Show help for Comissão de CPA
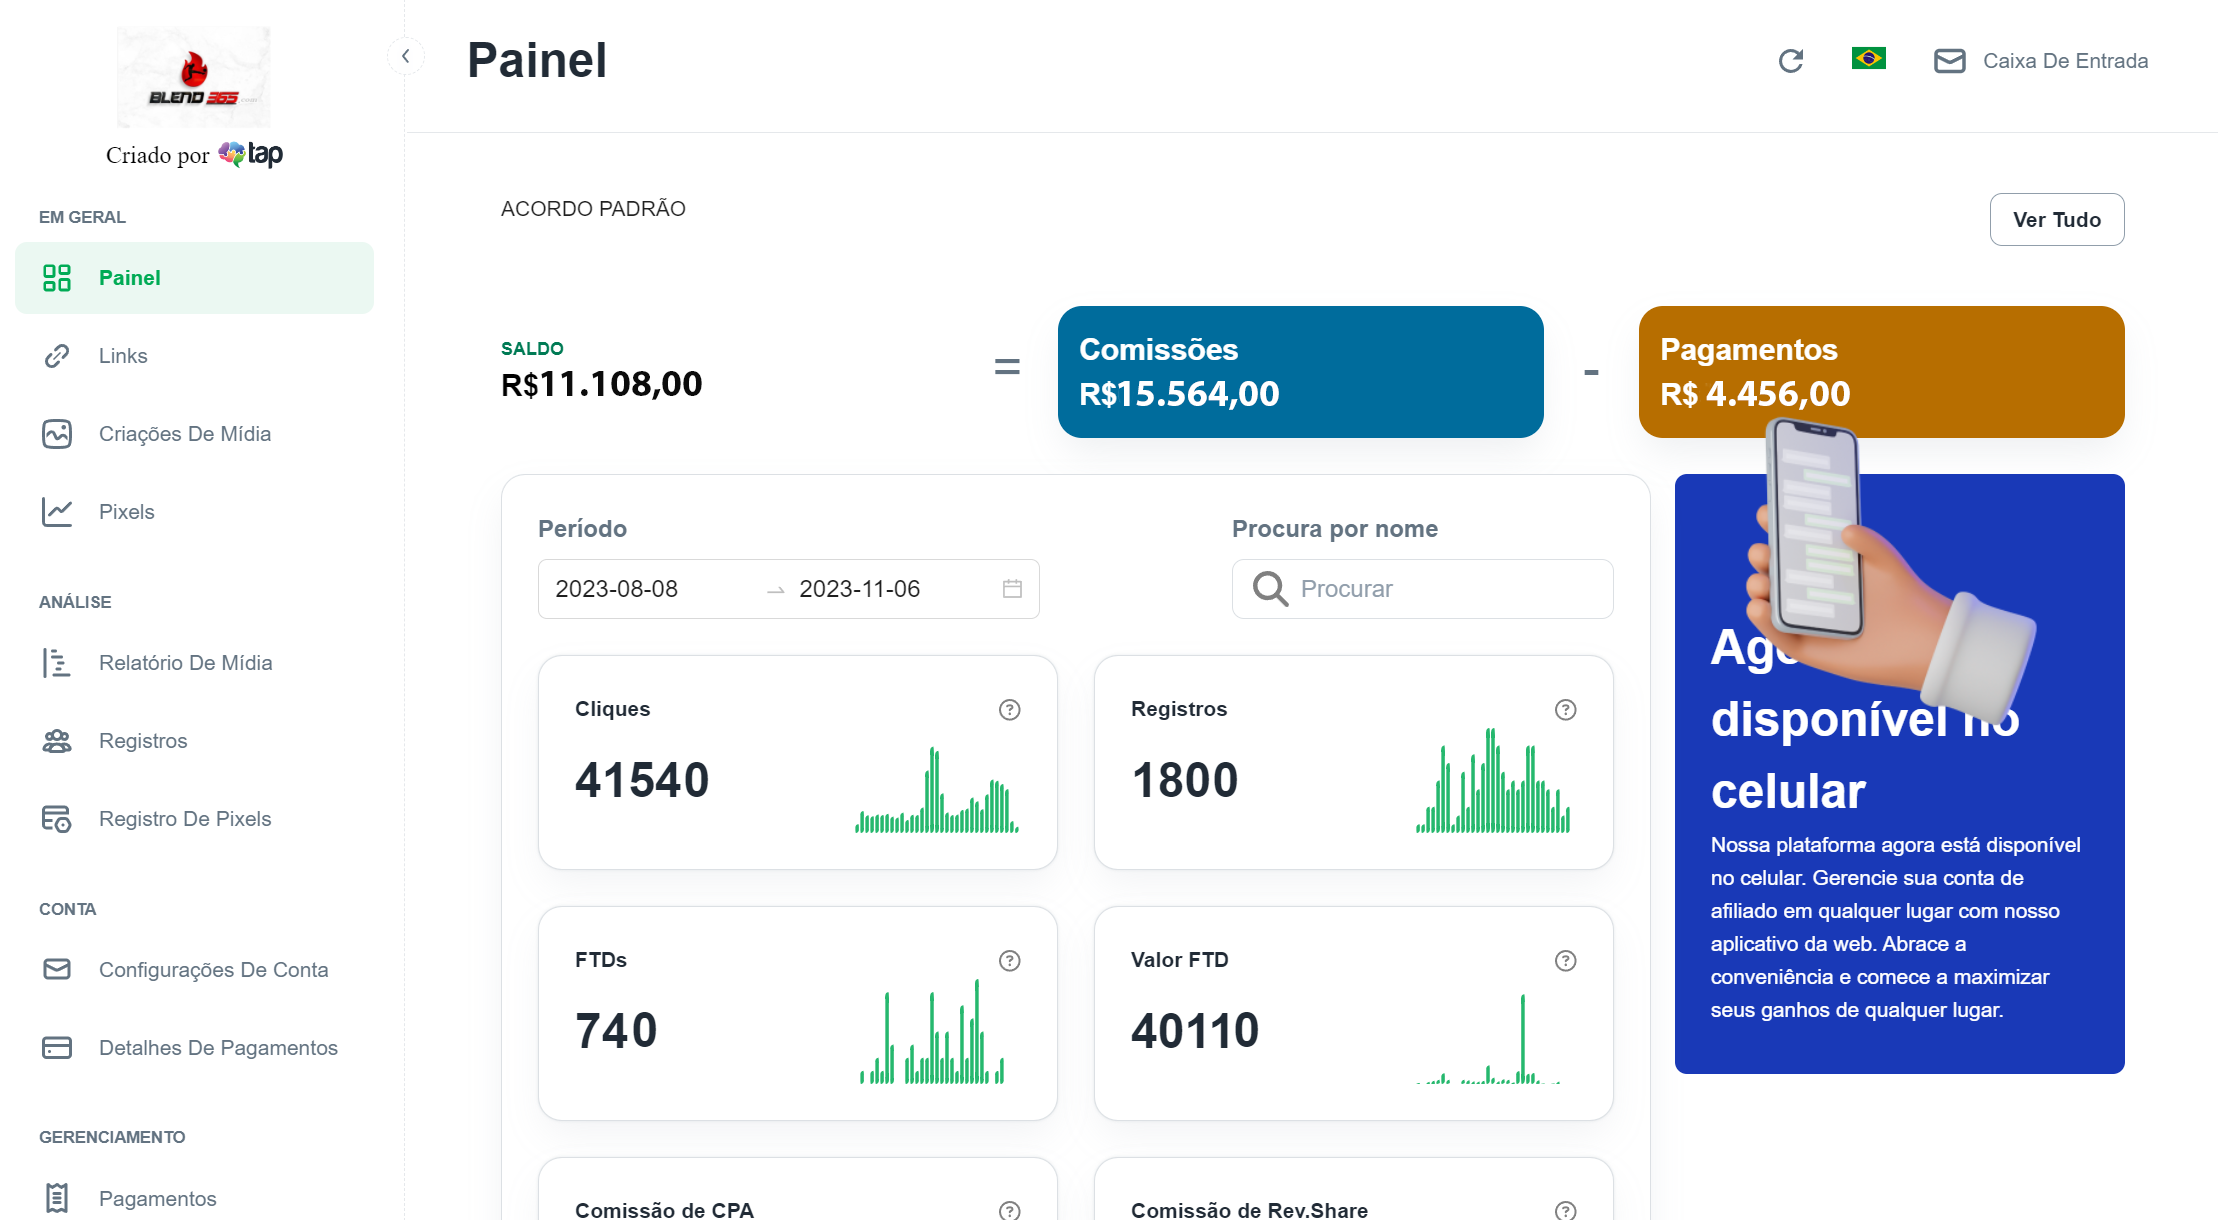Viewport: 2218px width, 1220px height. pyautogui.click(x=1010, y=1211)
